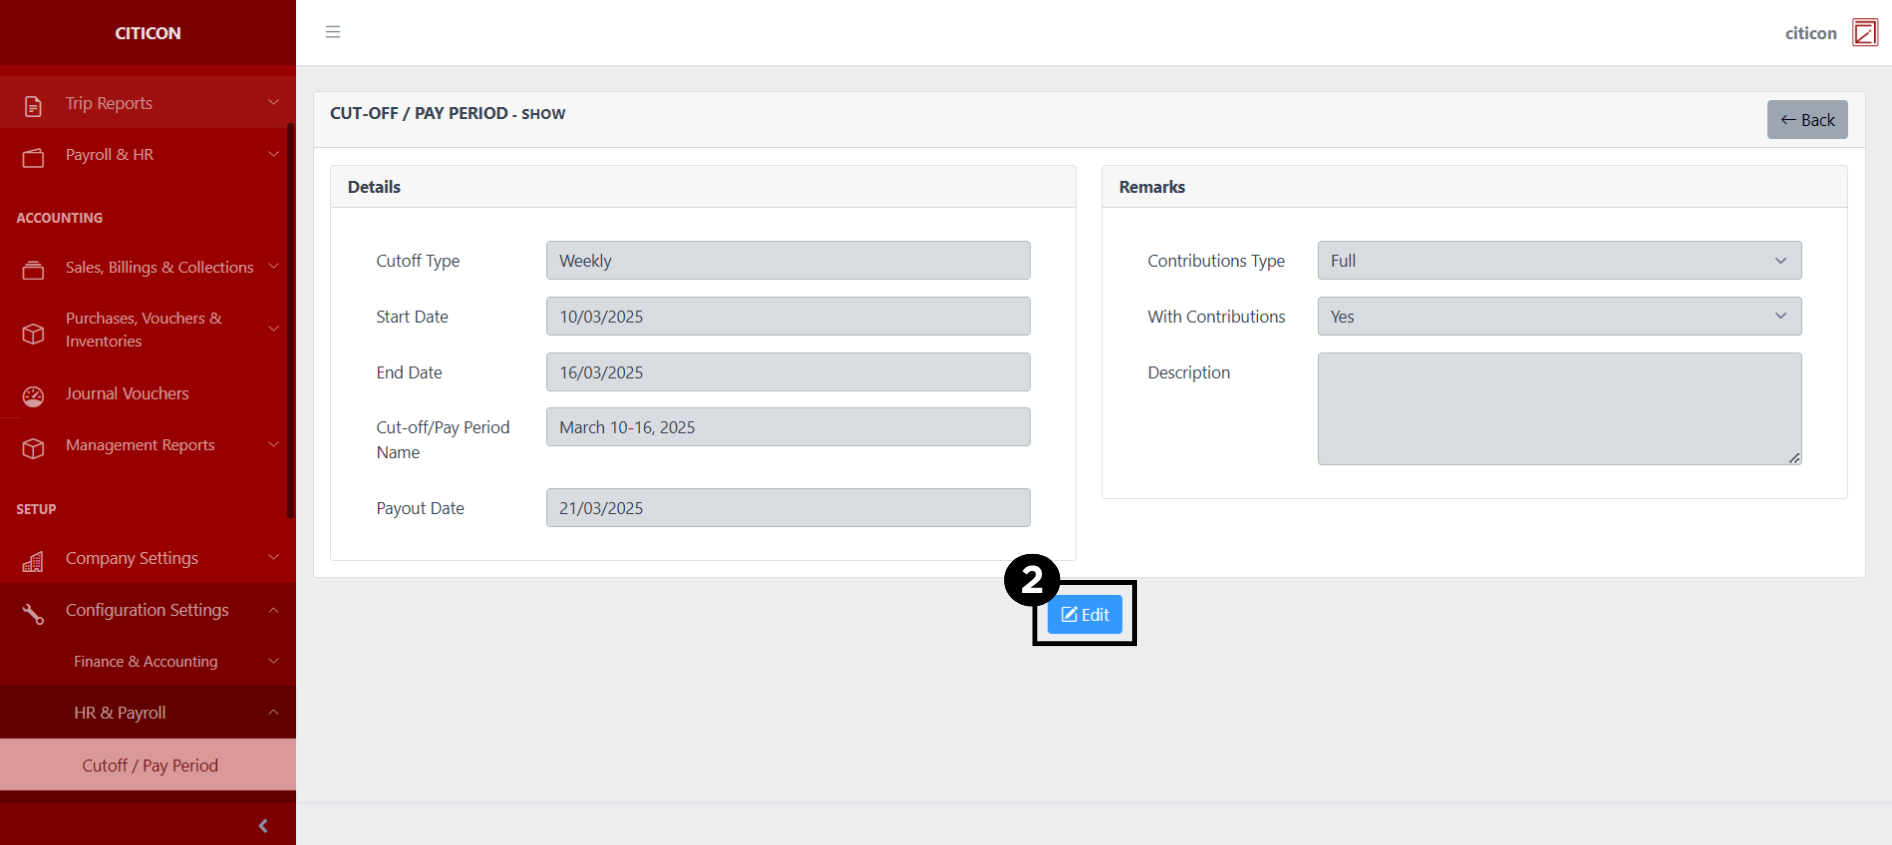The image size is (1892, 845).
Task: Open Purchases, Vouchers & Inventories menu
Action: [145, 329]
